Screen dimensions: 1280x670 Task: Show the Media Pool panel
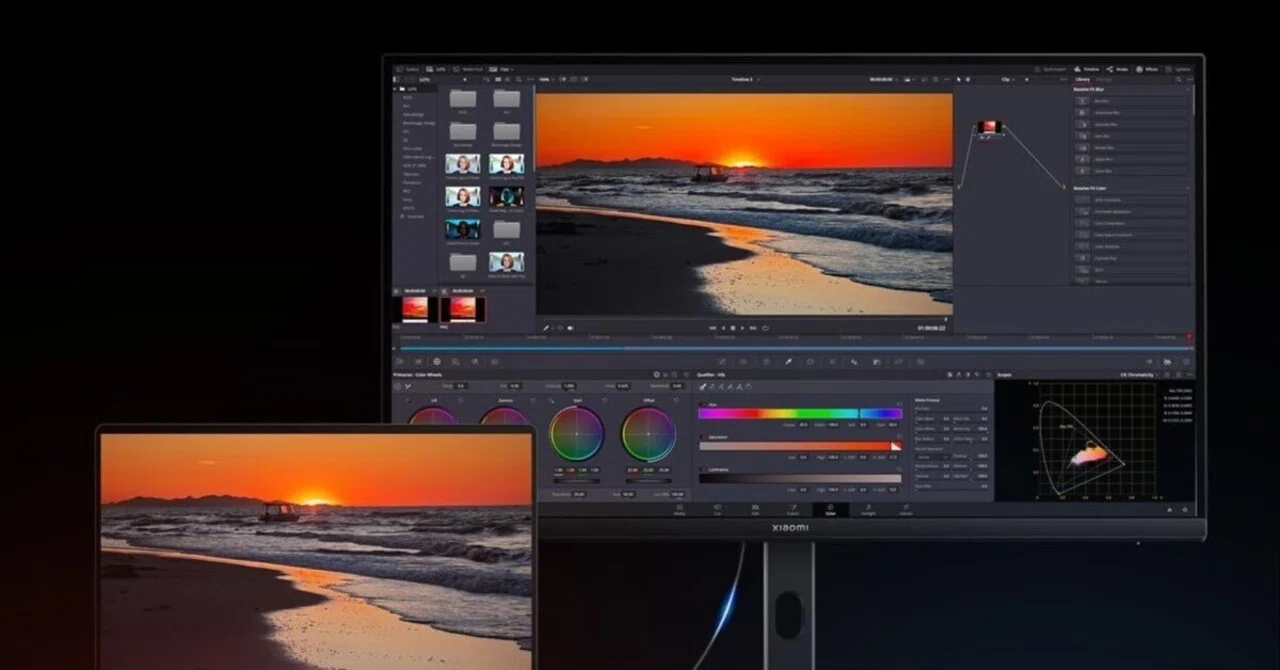tap(469, 69)
